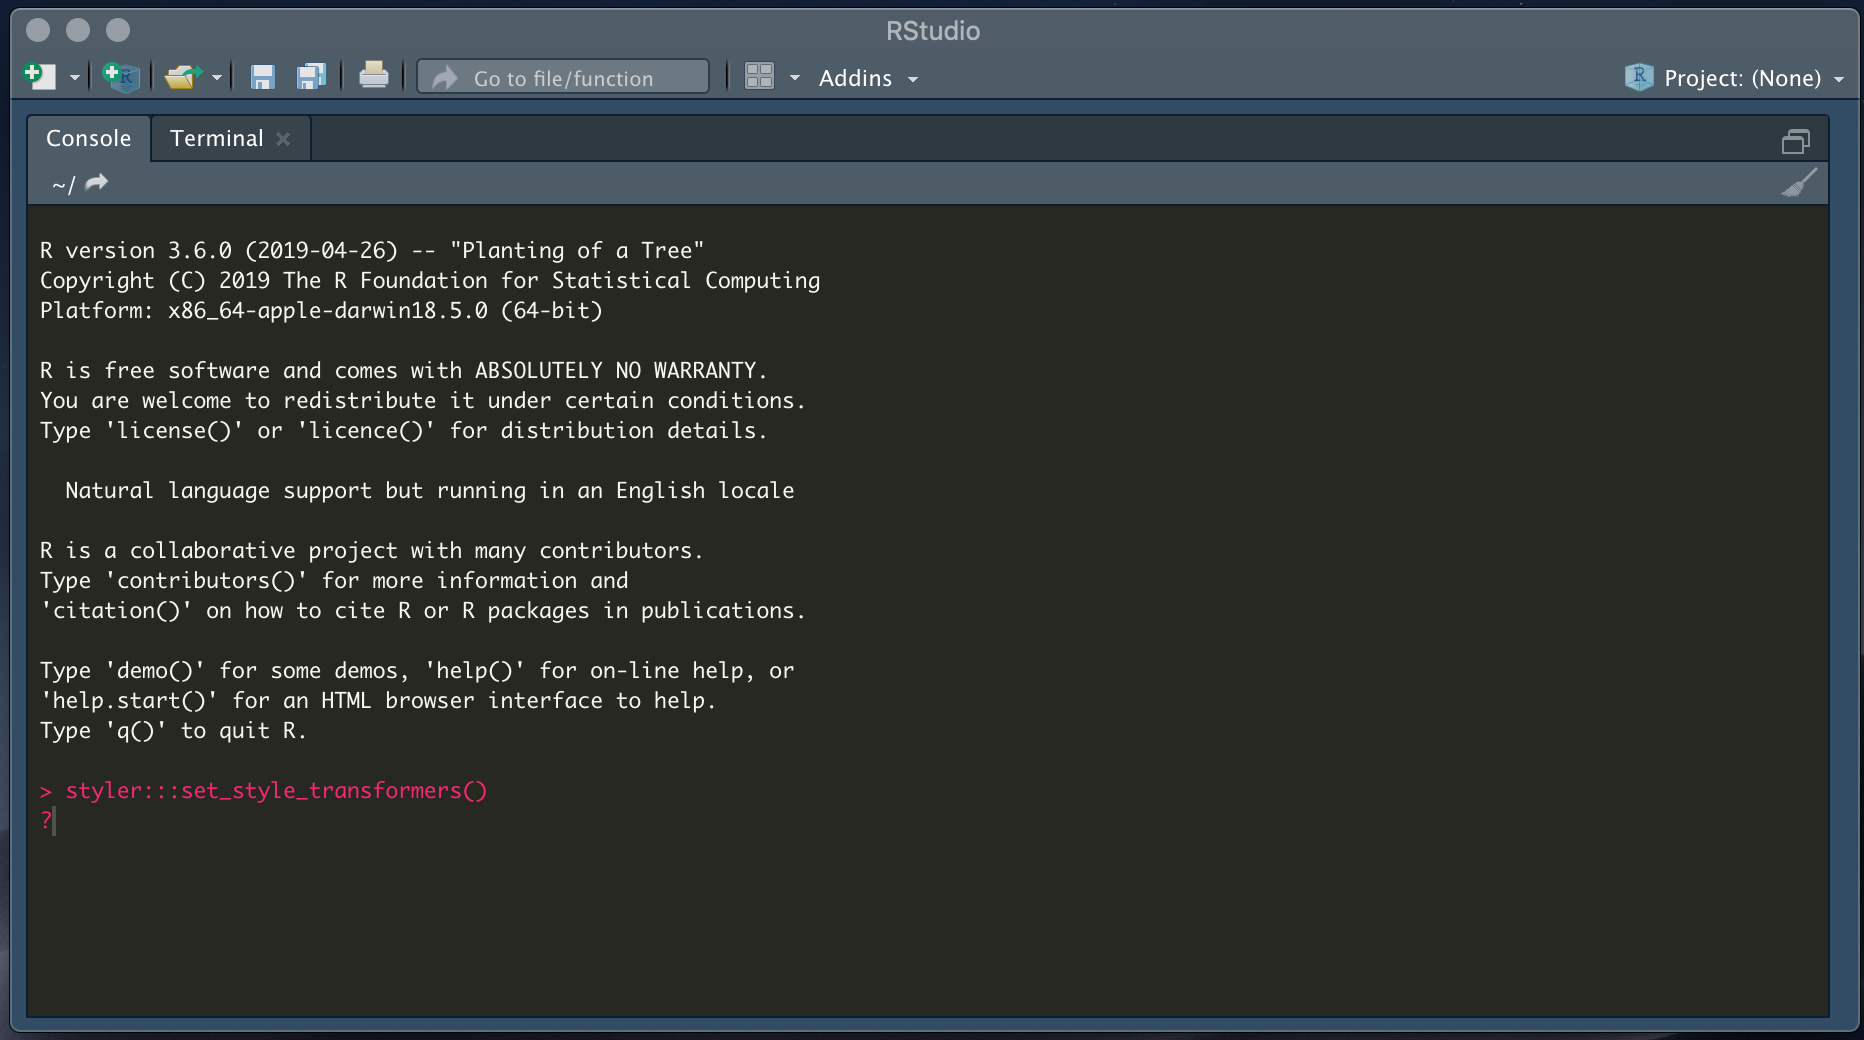Open the New File dropdown arrow
Image resolution: width=1864 pixels, height=1040 pixels.
coord(74,78)
